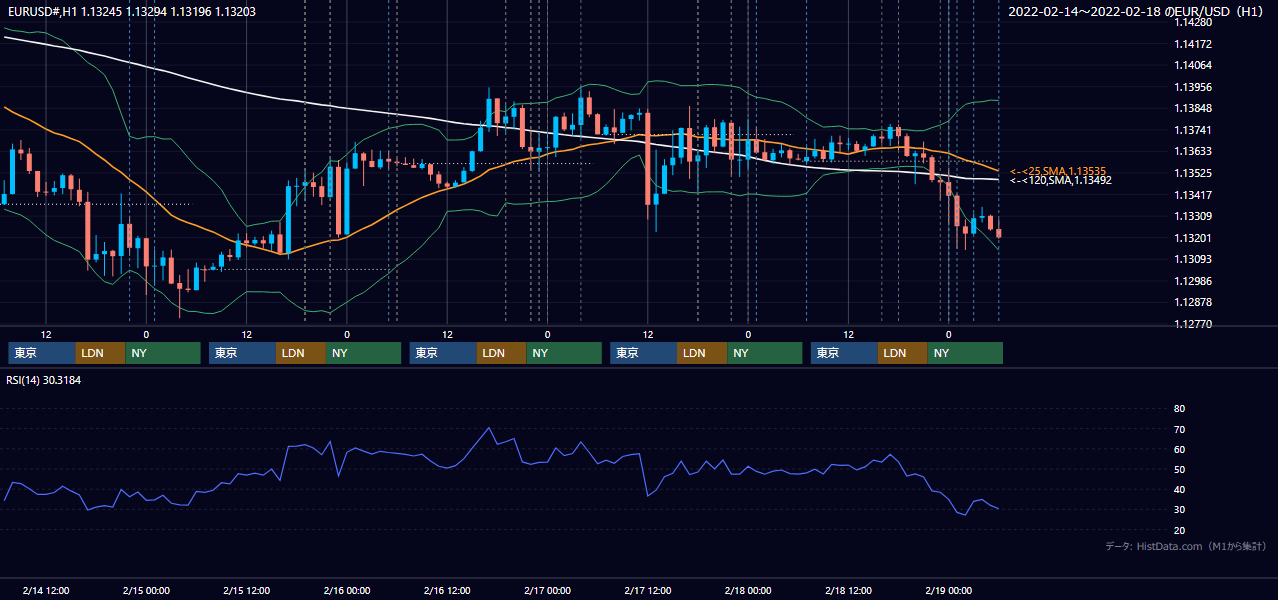Click RSI scale value 30
This screenshot has width=1278, height=600.
1179,509
